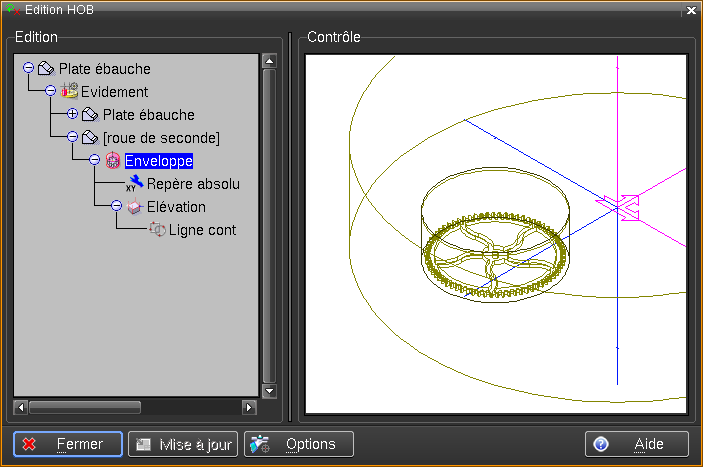This screenshot has width=703, height=467.
Task: Collapse the Evidement tree node
Action: click(50, 92)
